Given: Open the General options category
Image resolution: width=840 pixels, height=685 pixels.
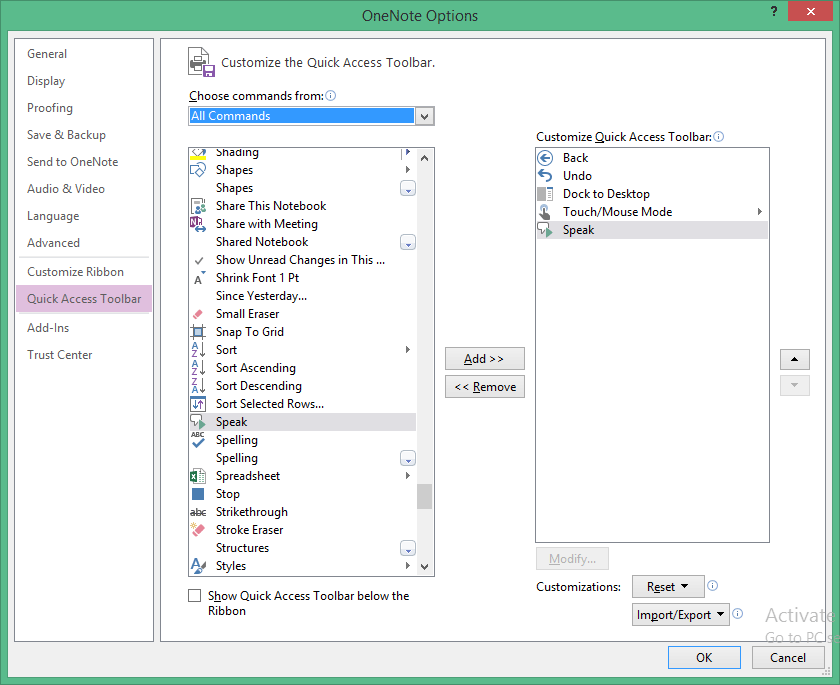Looking at the screenshot, I should (x=47, y=54).
